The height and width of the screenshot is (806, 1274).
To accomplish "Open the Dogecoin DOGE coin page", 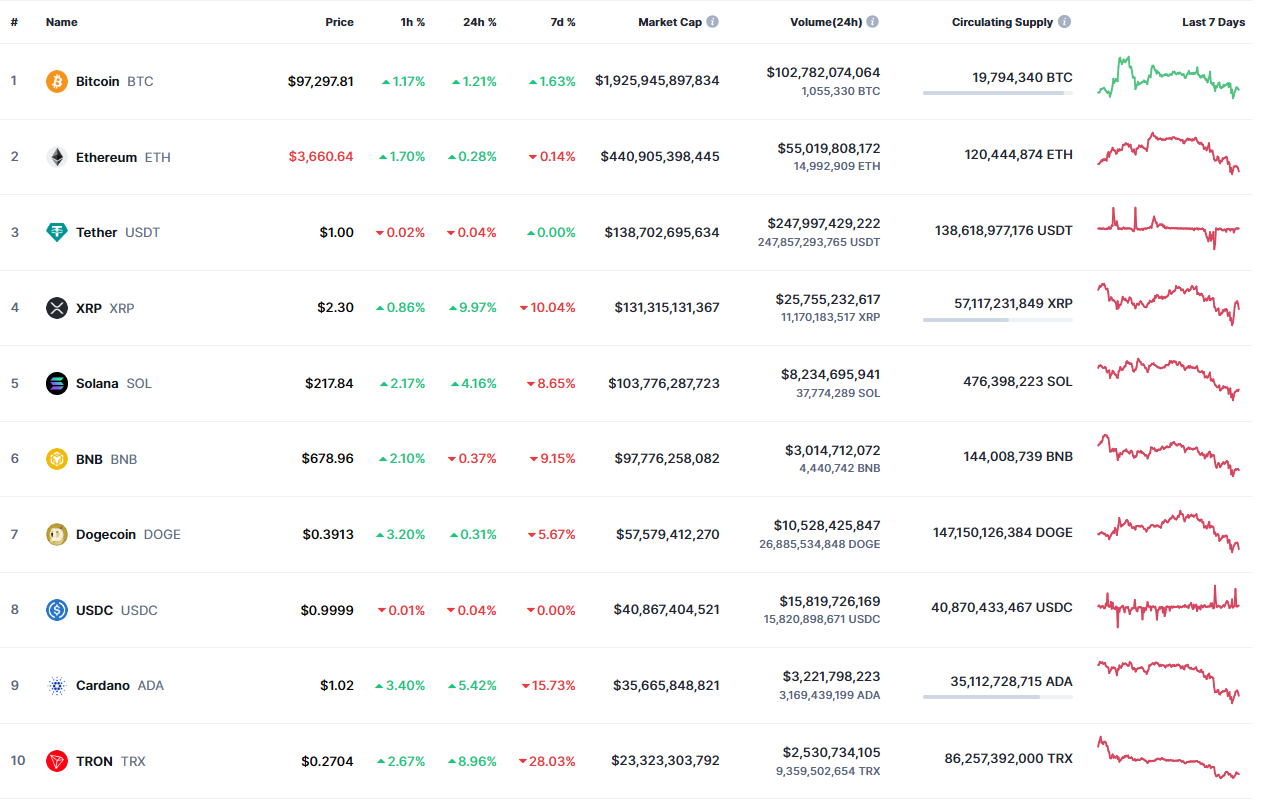I will [128, 534].
